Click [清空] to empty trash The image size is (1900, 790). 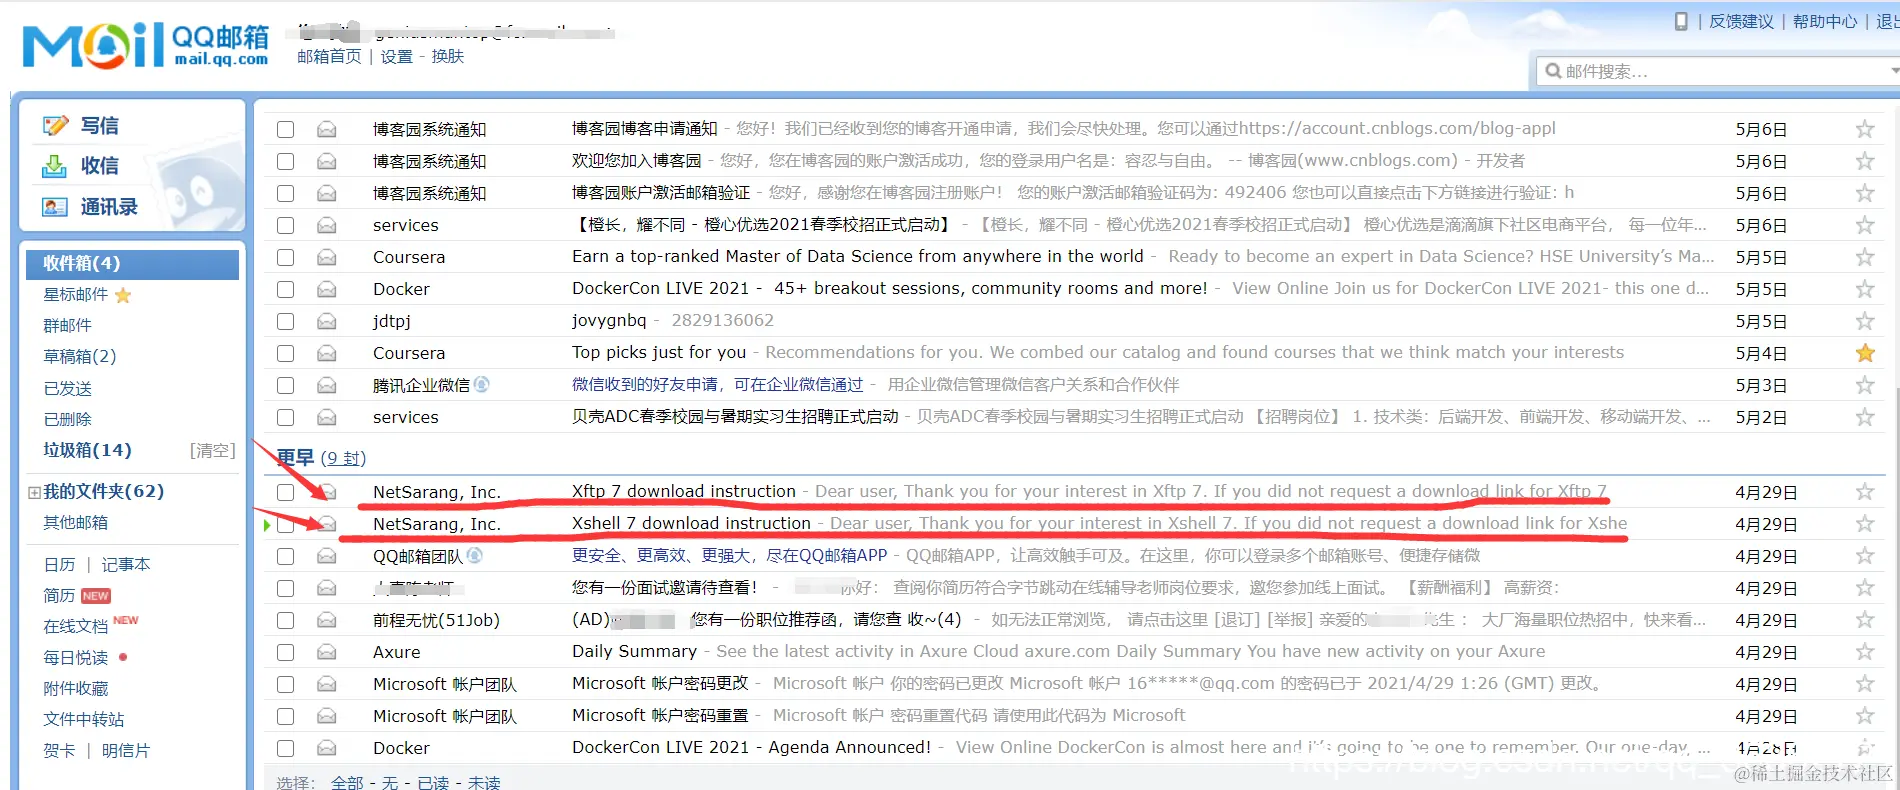(213, 450)
